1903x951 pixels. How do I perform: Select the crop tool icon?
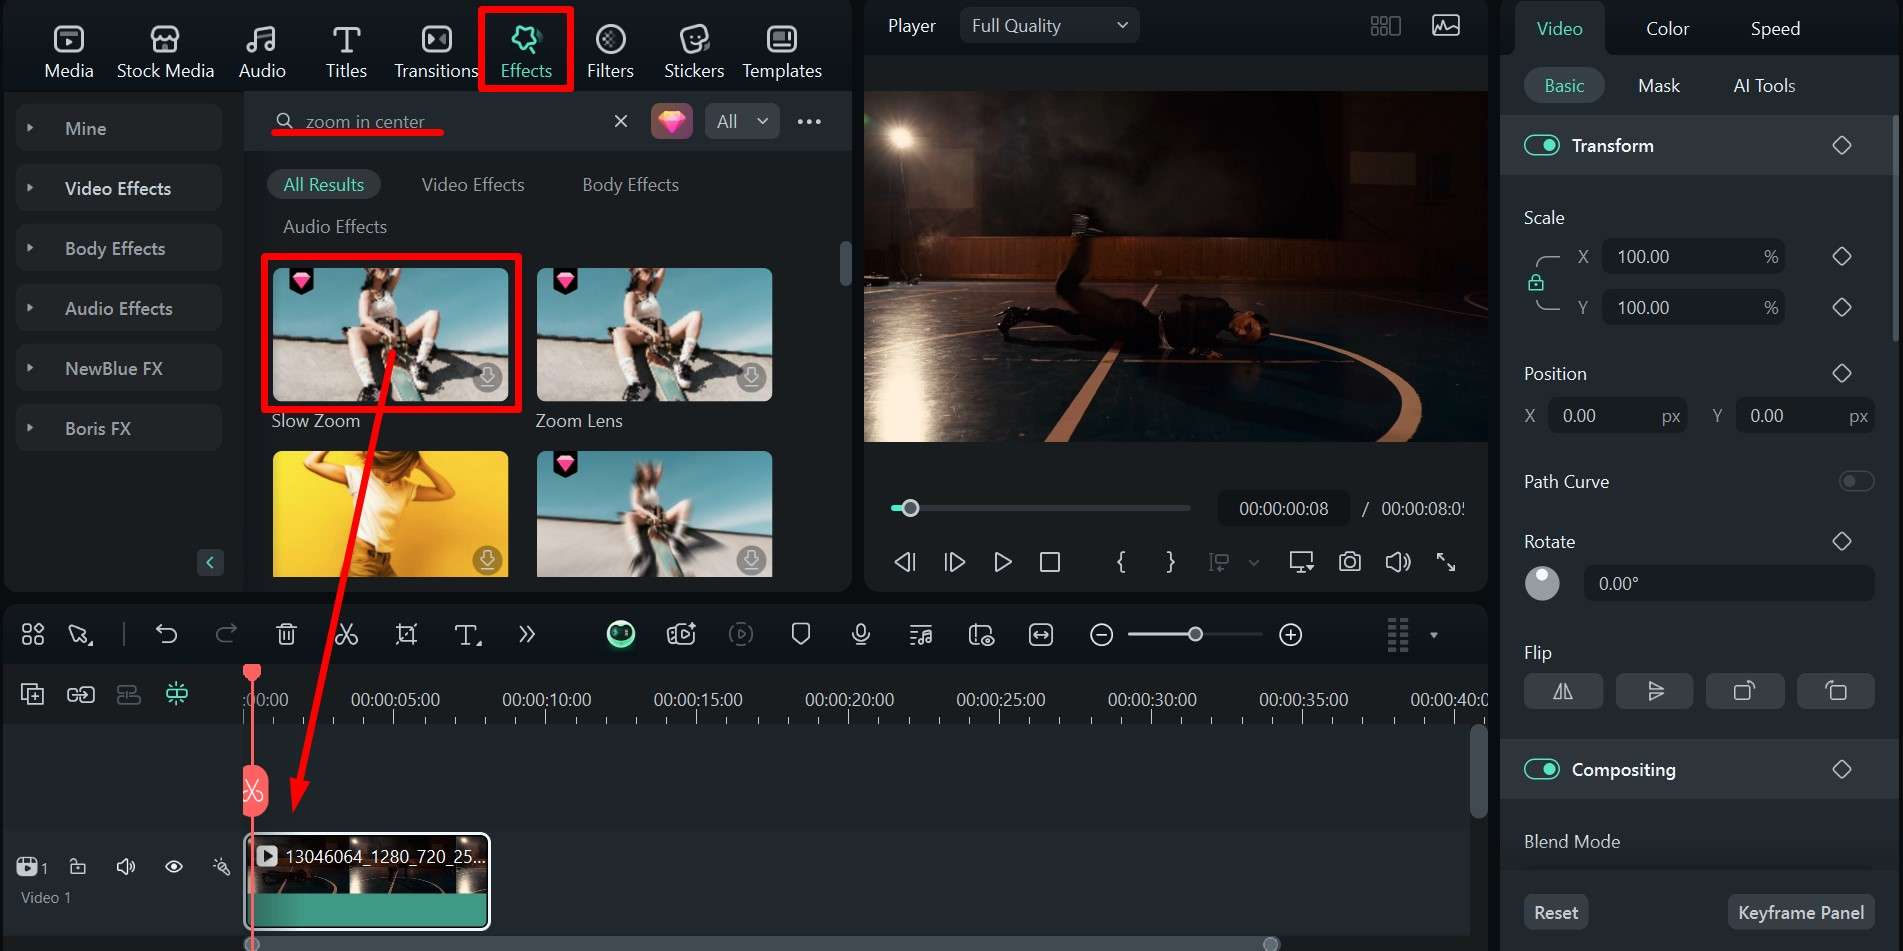click(x=406, y=635)
